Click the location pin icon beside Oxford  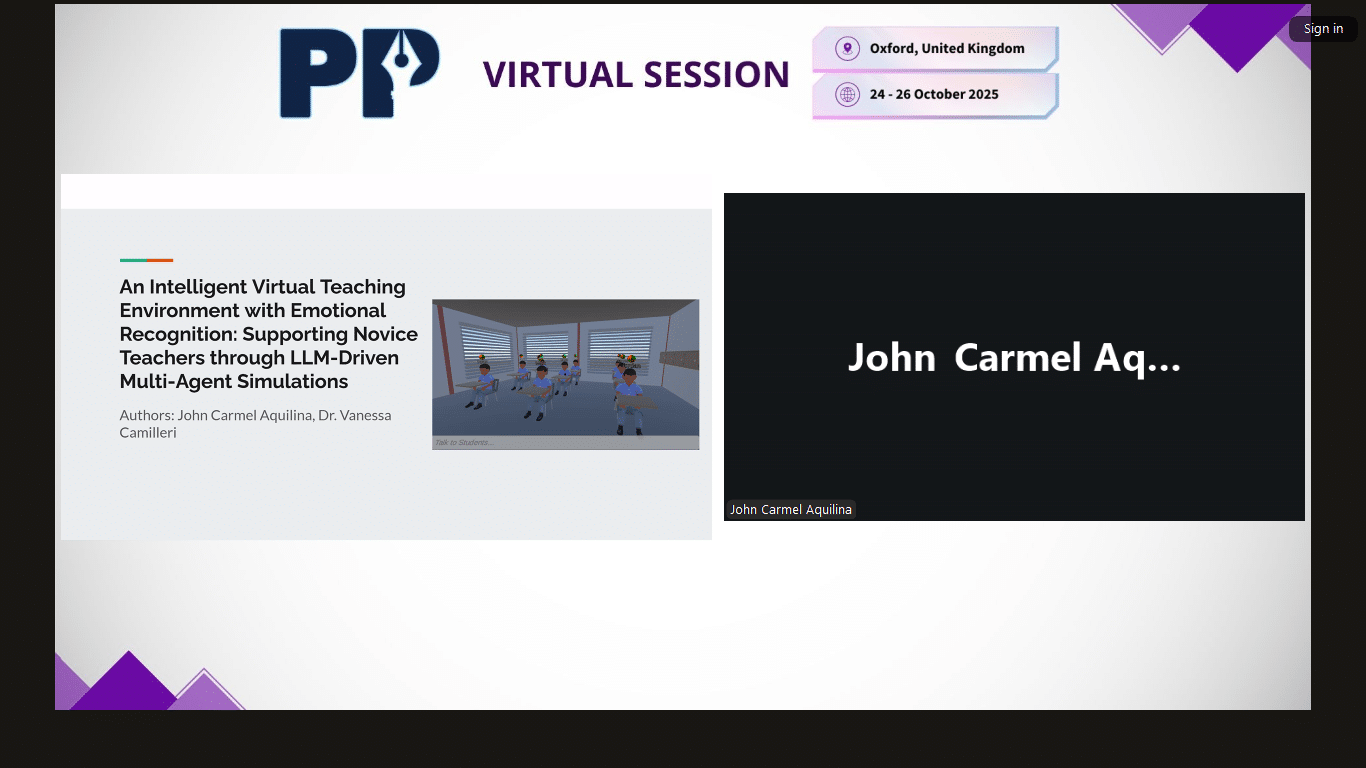click(847, 48)
